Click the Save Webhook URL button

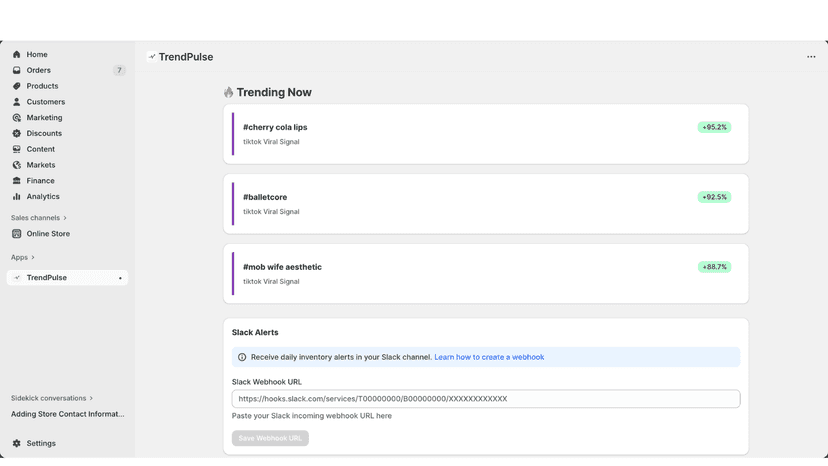tap(270, 438)
